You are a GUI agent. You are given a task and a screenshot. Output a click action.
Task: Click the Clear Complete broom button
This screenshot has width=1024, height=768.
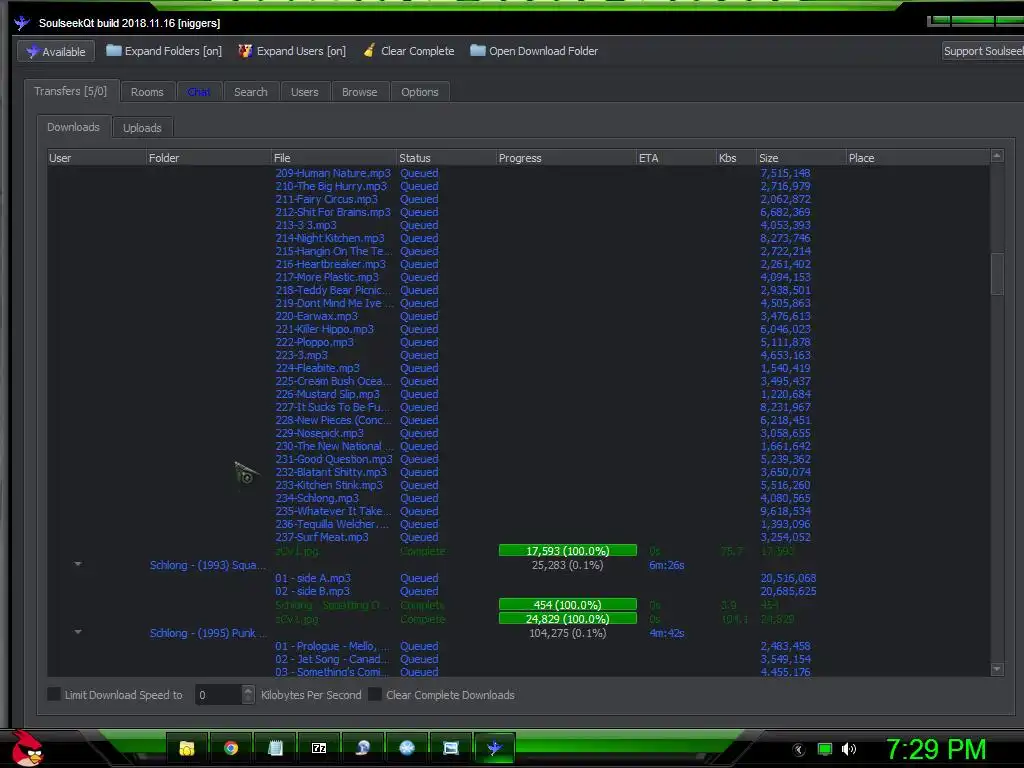pos(409,51)
